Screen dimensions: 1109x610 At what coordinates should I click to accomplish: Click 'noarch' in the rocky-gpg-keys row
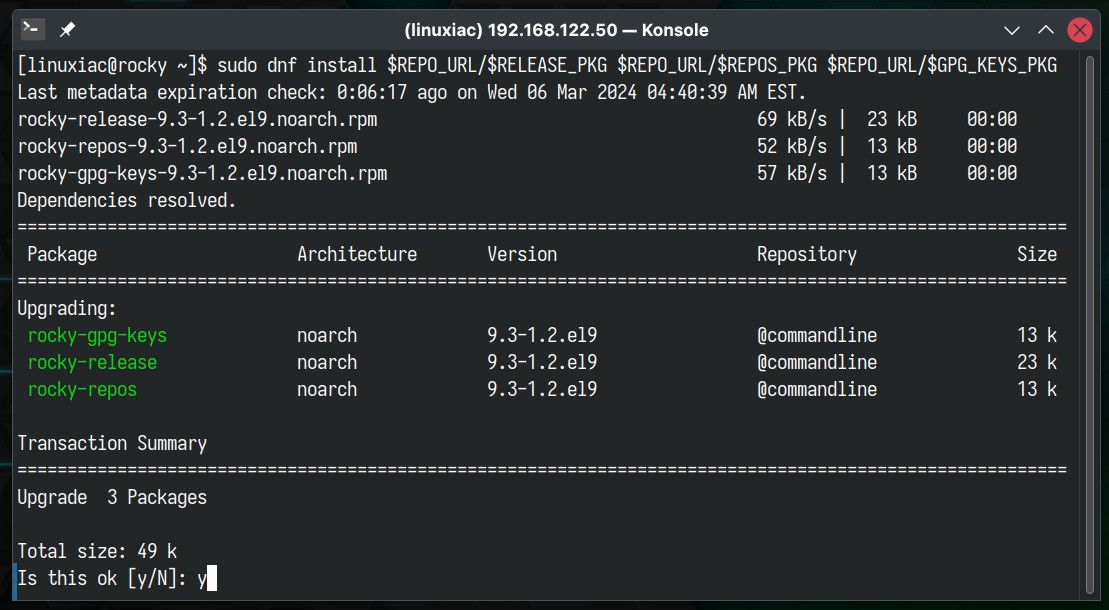pos(327,335)
